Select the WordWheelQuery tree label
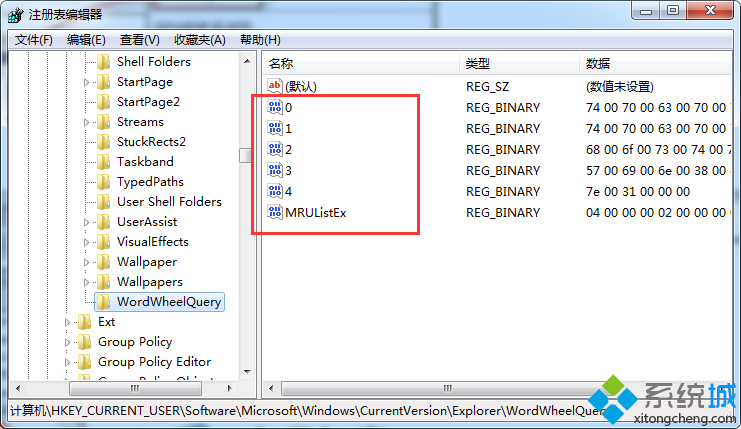The width and height of the screenshot is (741, 429). pos(169,302)
